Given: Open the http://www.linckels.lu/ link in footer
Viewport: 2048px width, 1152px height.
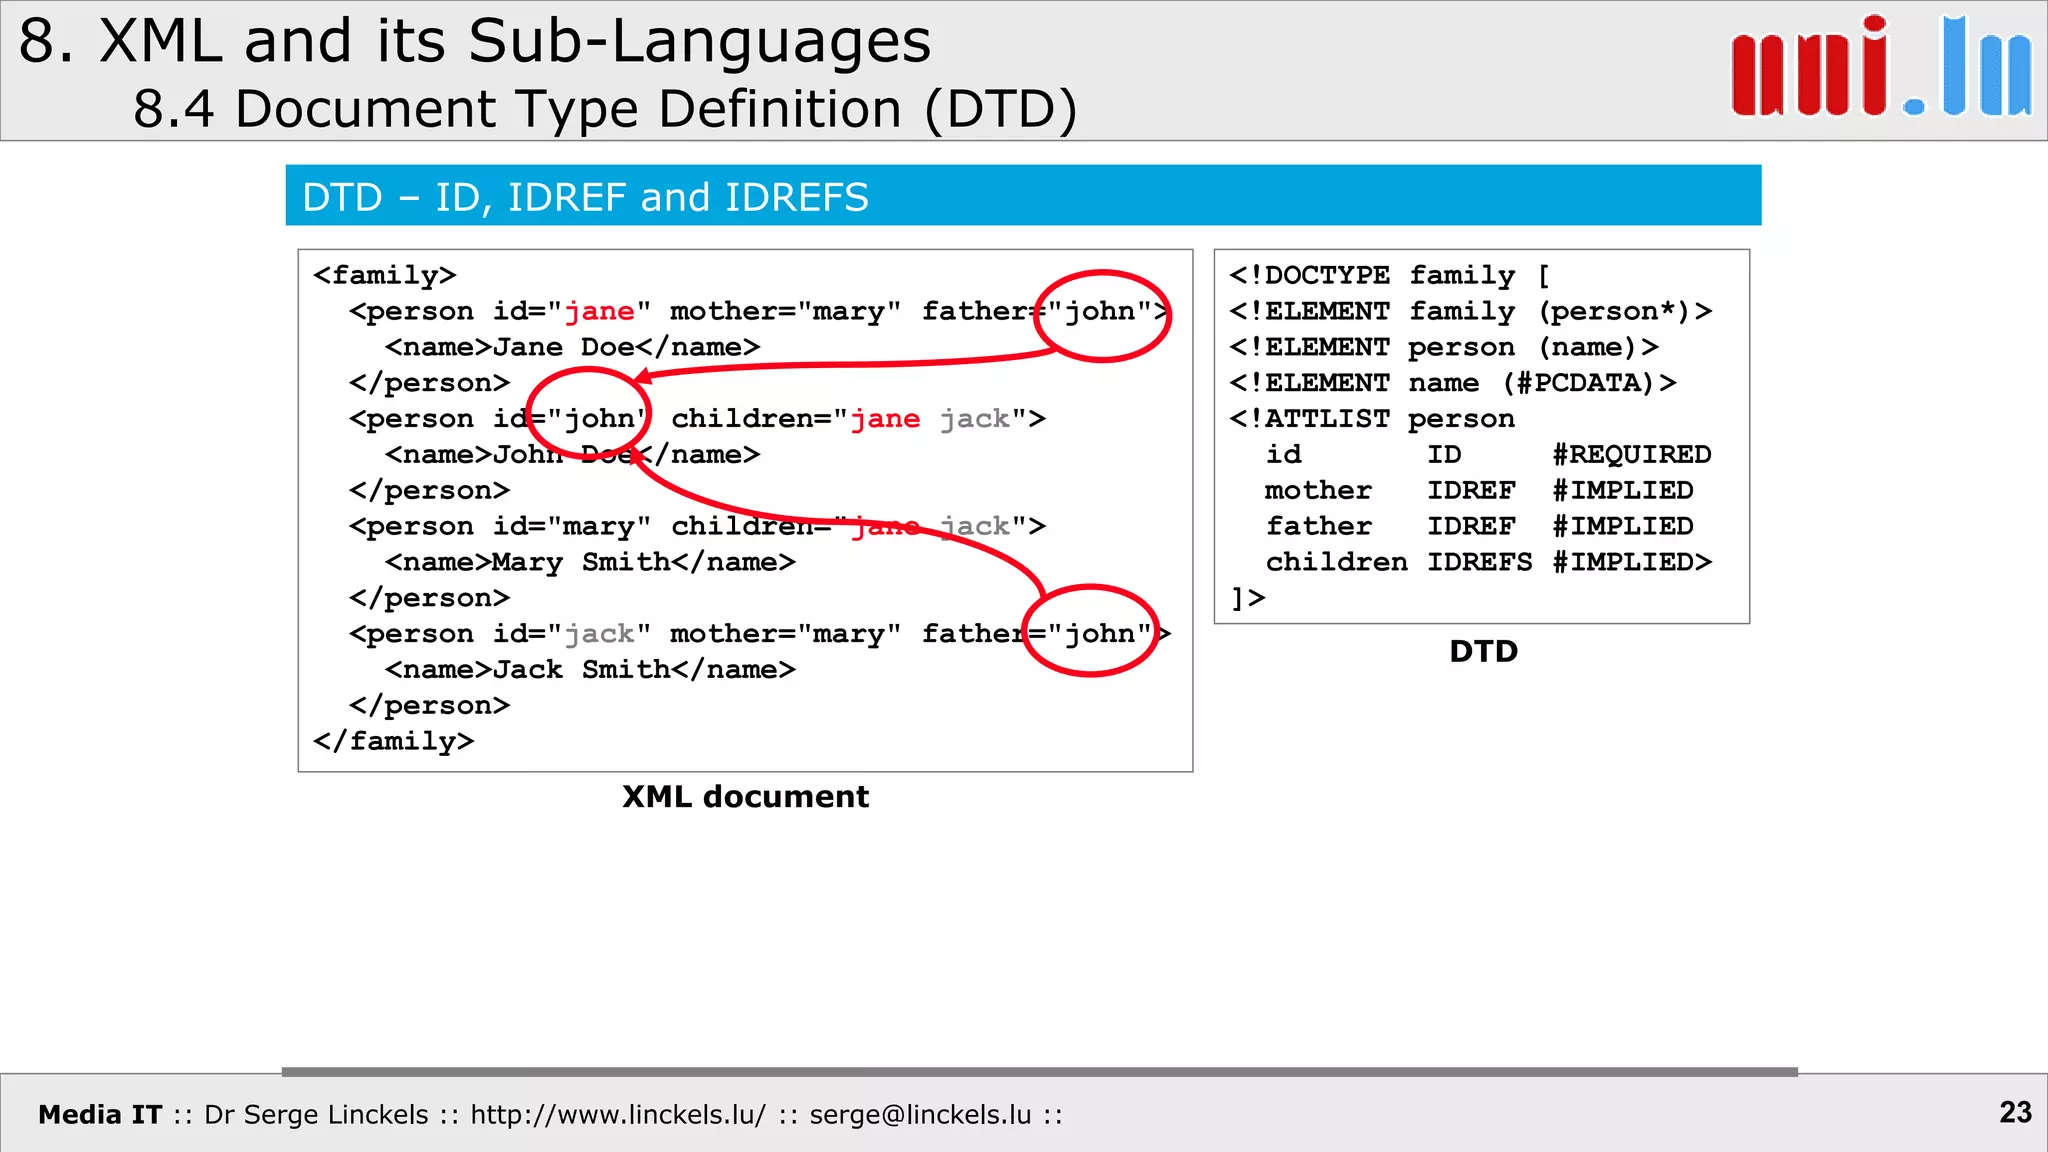Looking at the screenshot, I should click(618, 1115).
